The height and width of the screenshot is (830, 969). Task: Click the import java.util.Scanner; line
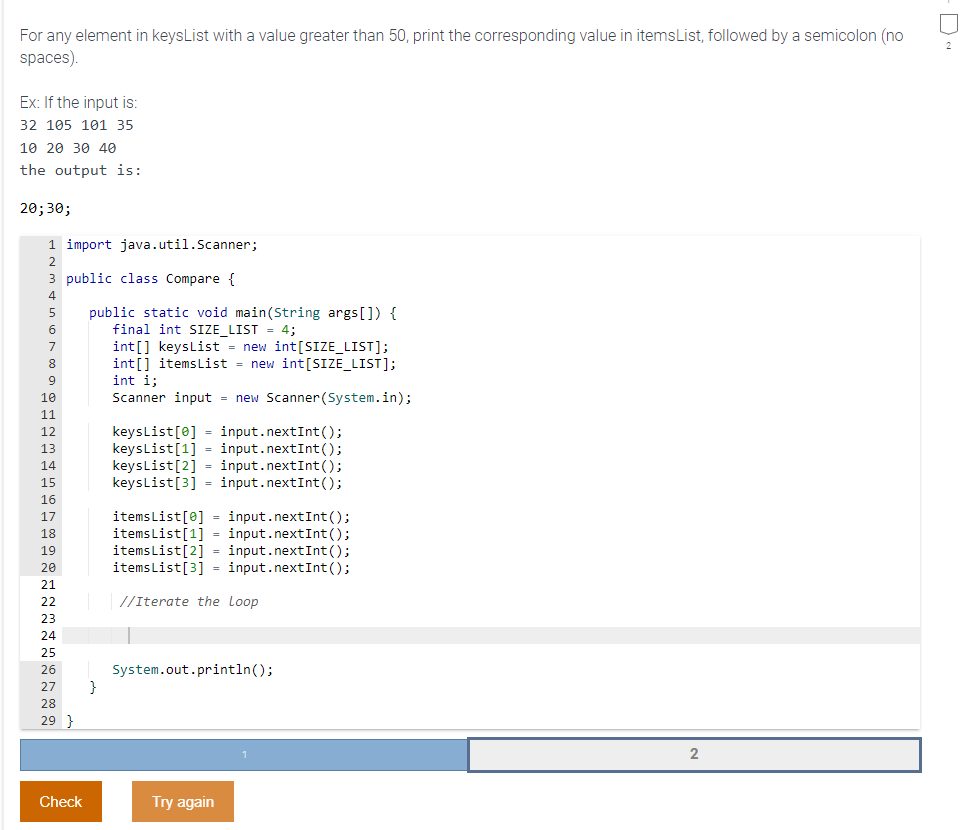[162, 245]
